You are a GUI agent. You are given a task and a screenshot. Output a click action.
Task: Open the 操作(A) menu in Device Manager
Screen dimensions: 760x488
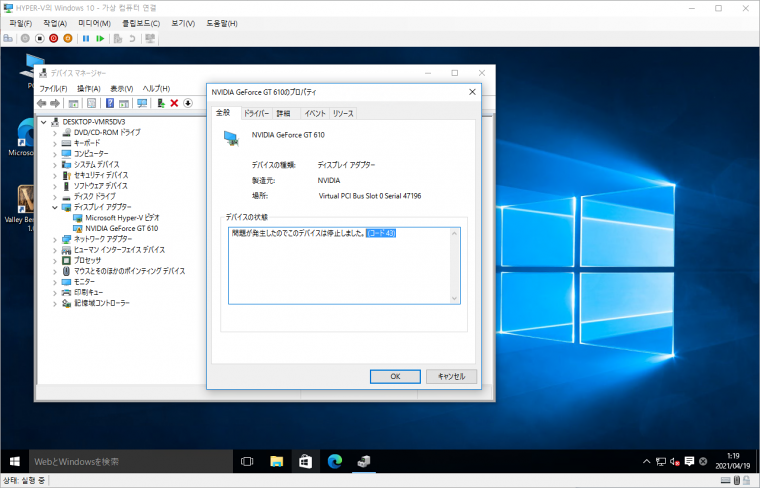click(x=89, y=89)
